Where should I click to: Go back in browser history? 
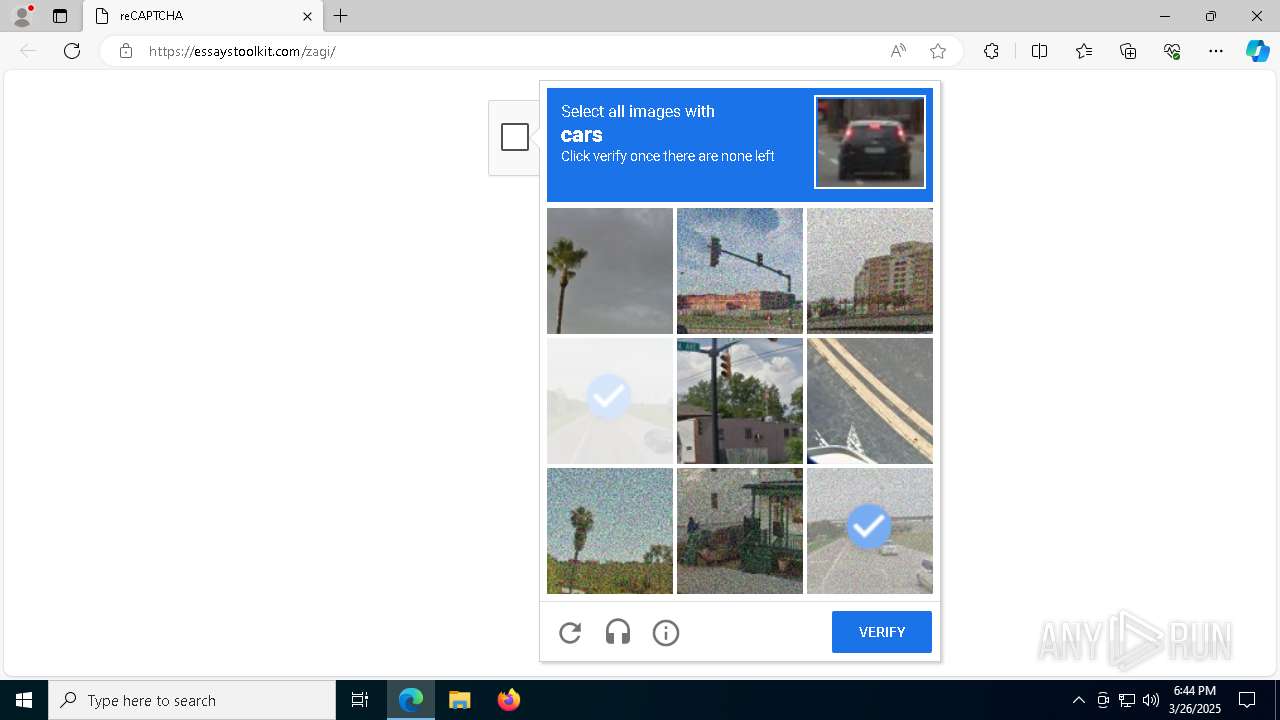(x=28, y=51)
